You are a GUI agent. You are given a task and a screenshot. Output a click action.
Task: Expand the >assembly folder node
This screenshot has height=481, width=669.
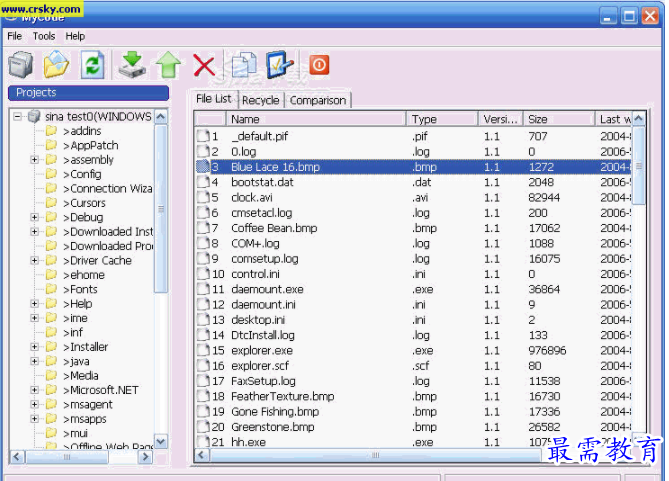(x=35, y=160)
